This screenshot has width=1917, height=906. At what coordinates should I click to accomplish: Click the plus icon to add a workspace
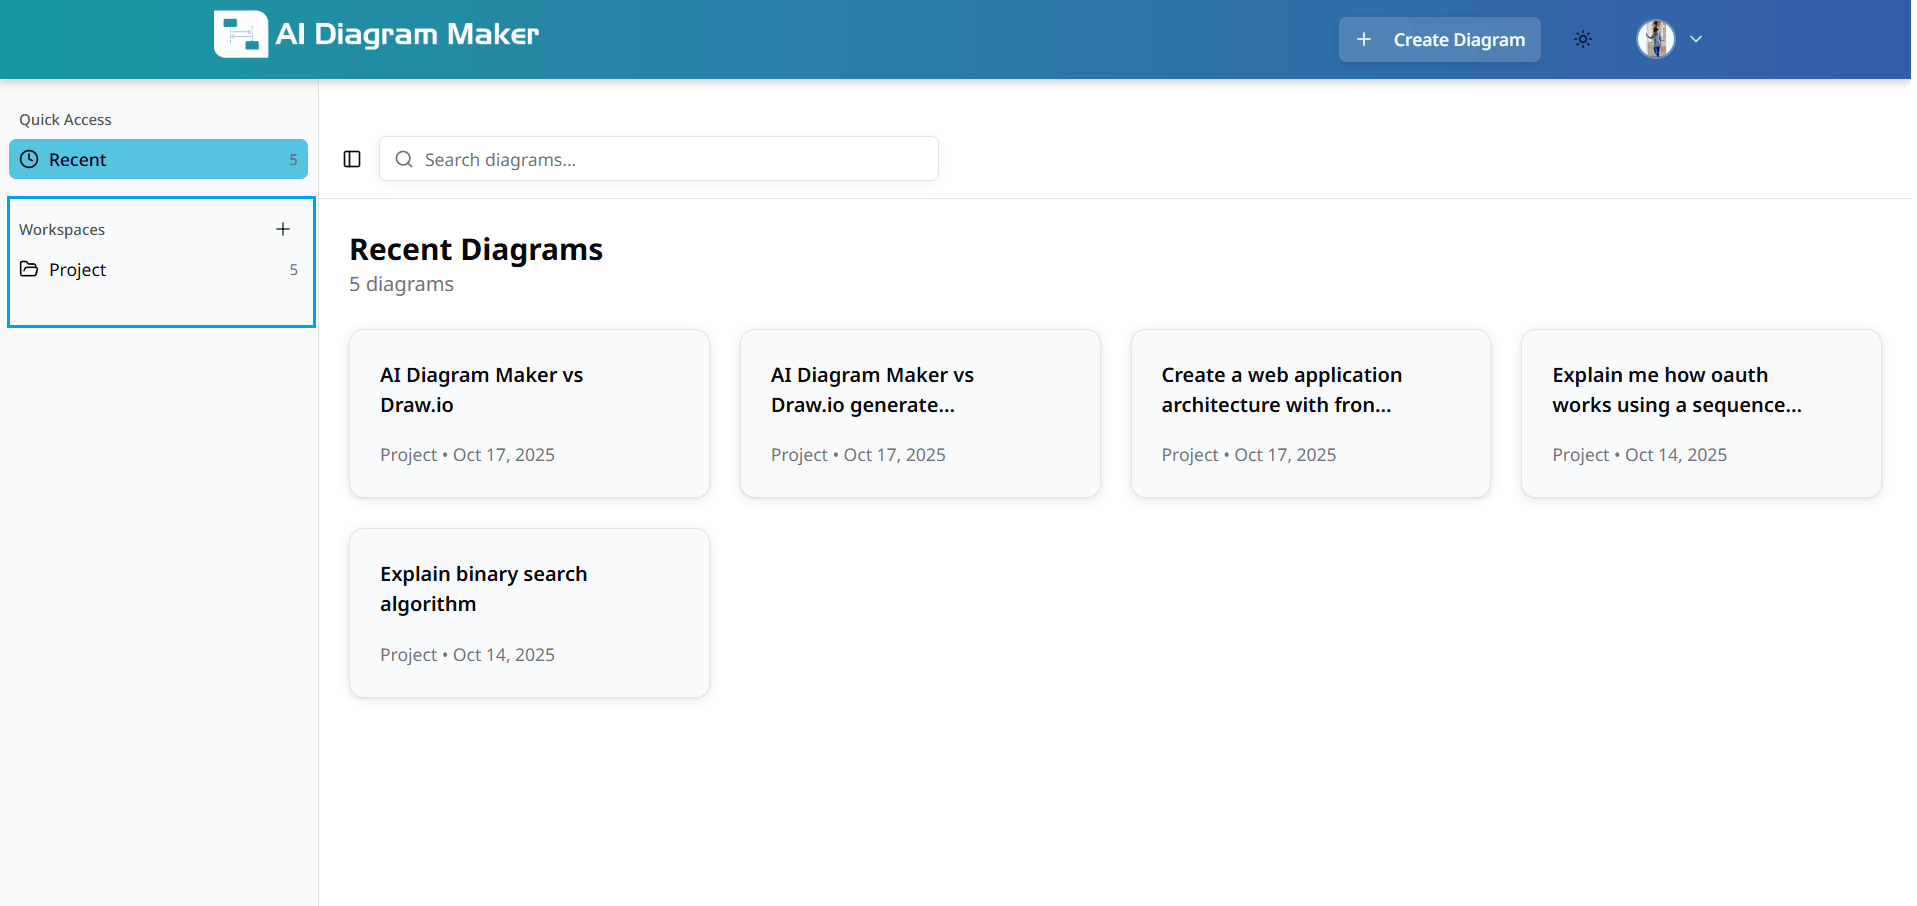tap(283, 228)
